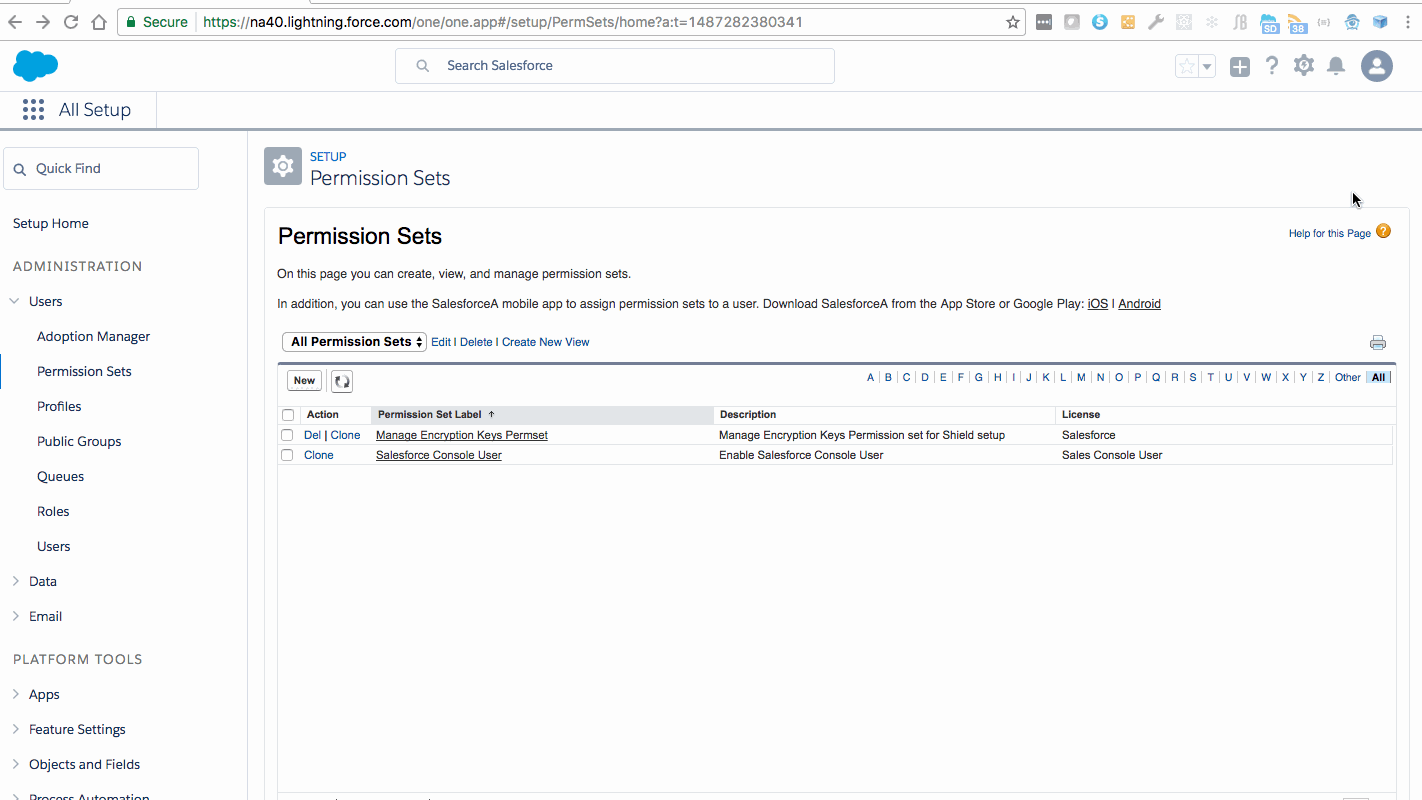Open the user profile avatar

click(x=1377, y=66)
